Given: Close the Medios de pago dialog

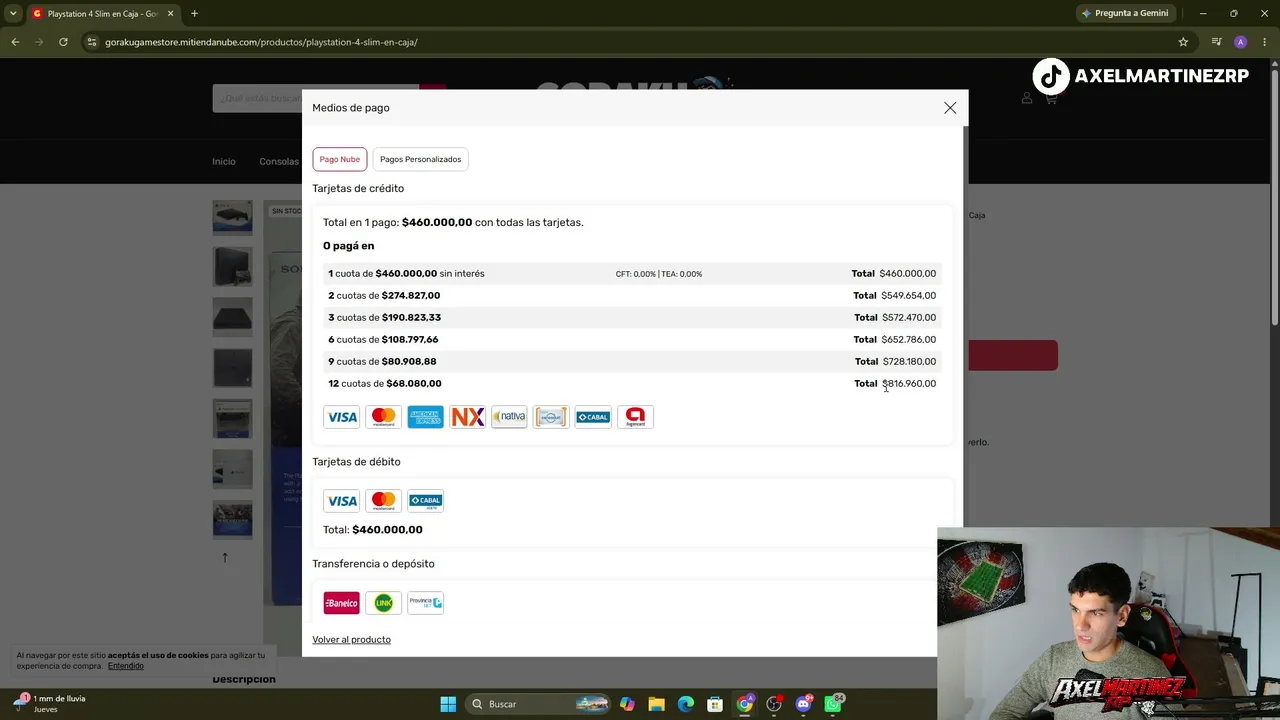Looking at the screenshot, I should (950, 108).
